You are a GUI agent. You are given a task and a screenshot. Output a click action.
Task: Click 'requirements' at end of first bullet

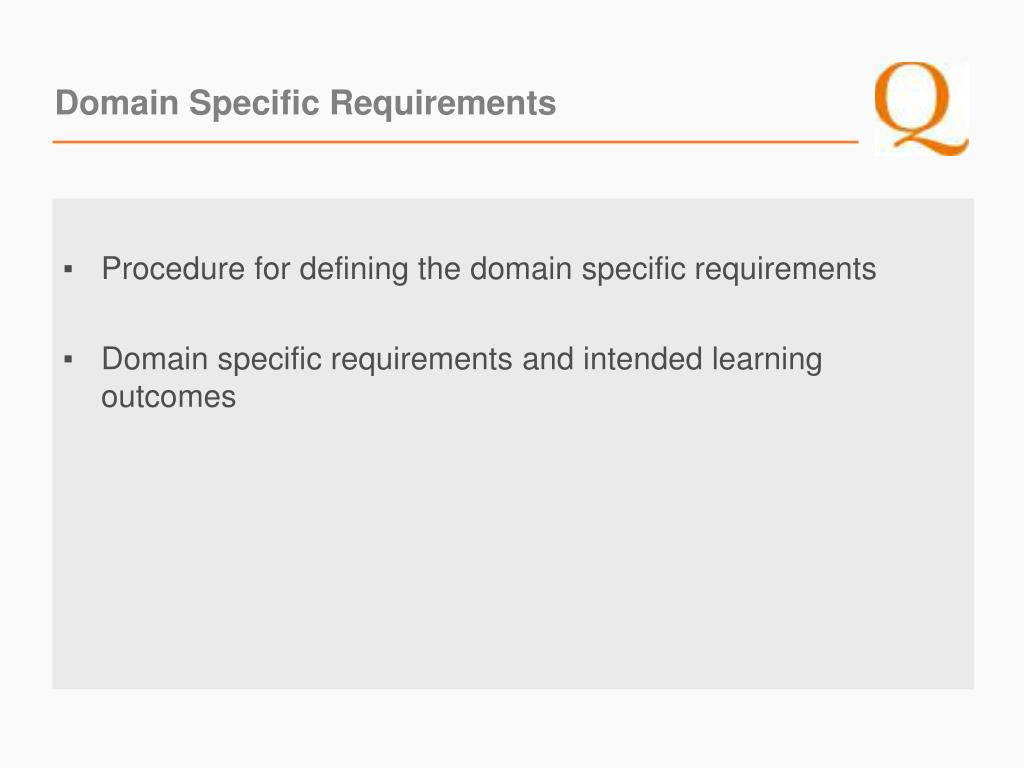(785, 270)
